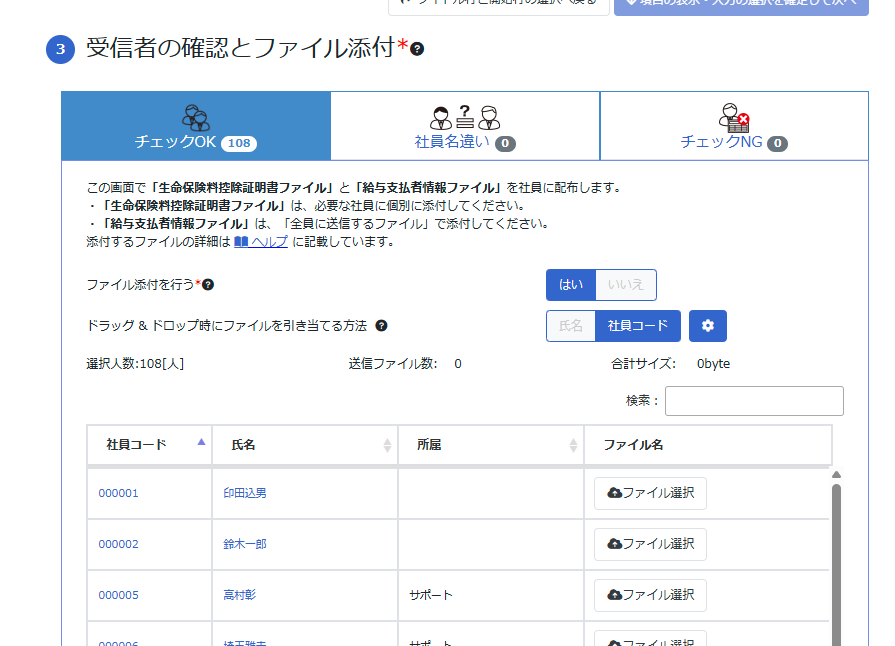The width and height of the screenshot is (895, 646).
Task: Open gear settings button beside 社員コード
Action: pyautogui.click(x=708, y=326)
